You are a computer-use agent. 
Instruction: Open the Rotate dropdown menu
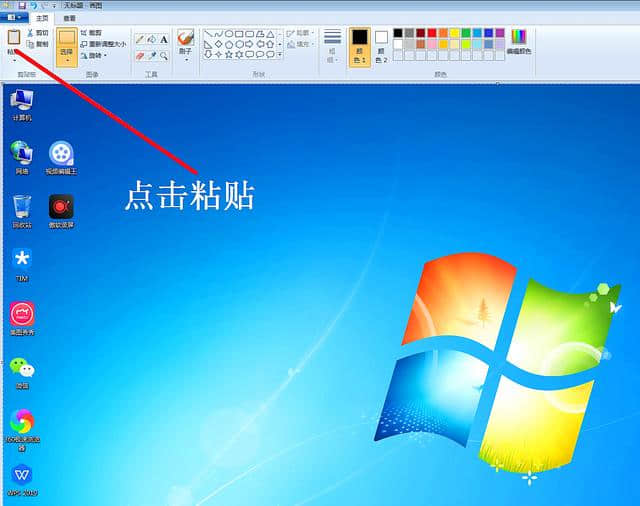94,55
